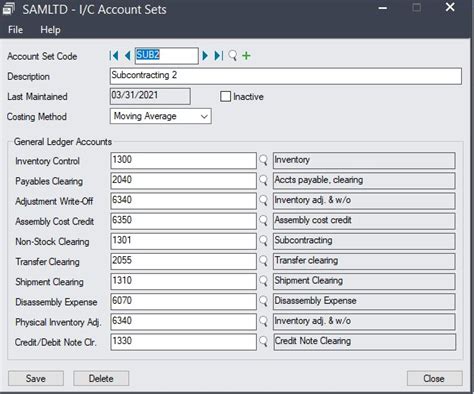Viewport: 474px width, 394px height.
Task: Go to next account set record
Action: [x=205, y=56]
